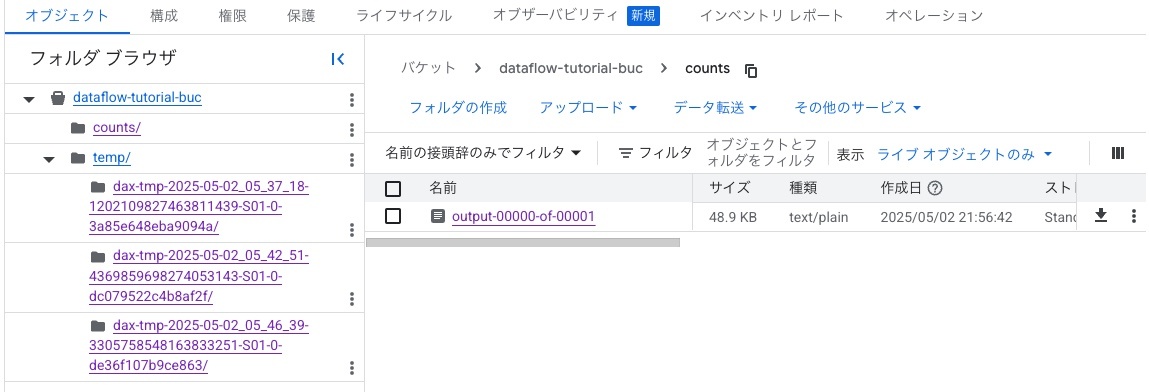The width and height of the screenshot is (1149, 392).
Task: Switch to the オブザーバビリティ tab
Action: click(555, 15)
